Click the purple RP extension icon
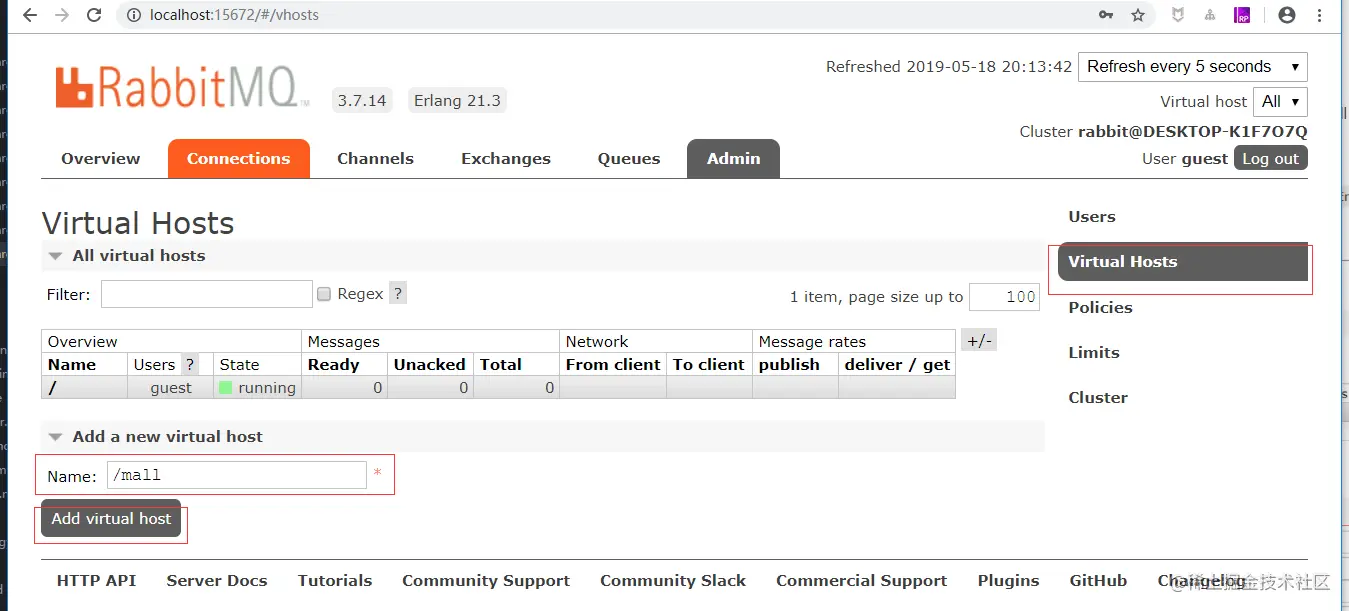The height and width of the screenshot is (611, 1349). click(1242, 15)
